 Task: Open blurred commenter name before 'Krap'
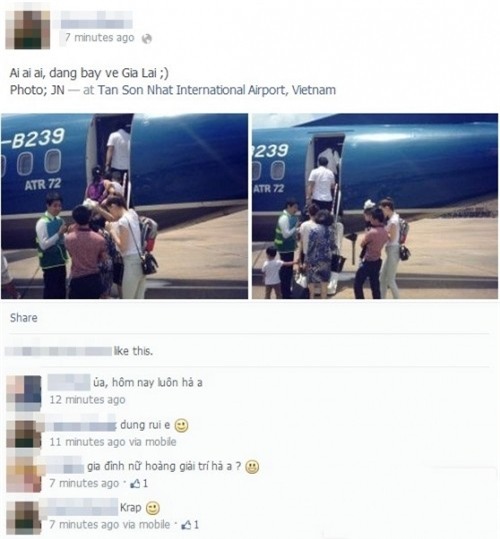[x=79, y=507]
